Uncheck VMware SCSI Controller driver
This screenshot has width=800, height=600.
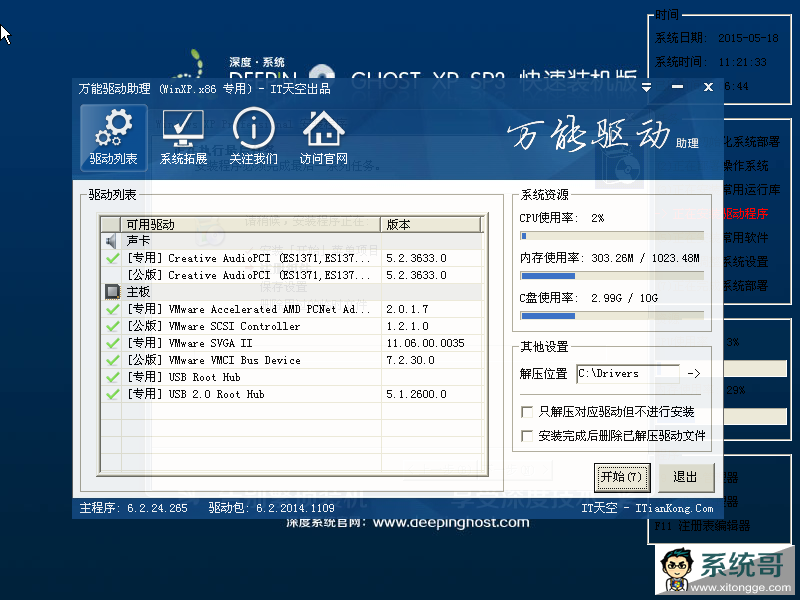coord(112,326)
